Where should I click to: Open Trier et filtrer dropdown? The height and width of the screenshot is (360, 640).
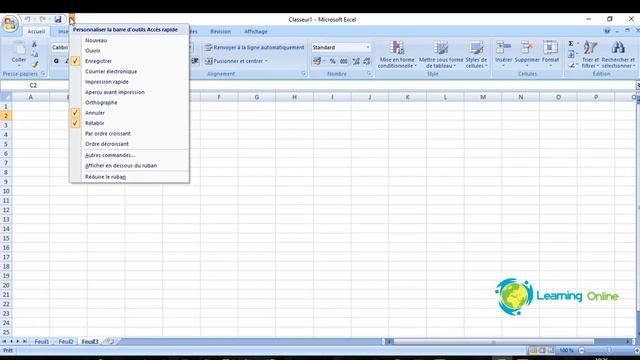click(x=590, y=55)
